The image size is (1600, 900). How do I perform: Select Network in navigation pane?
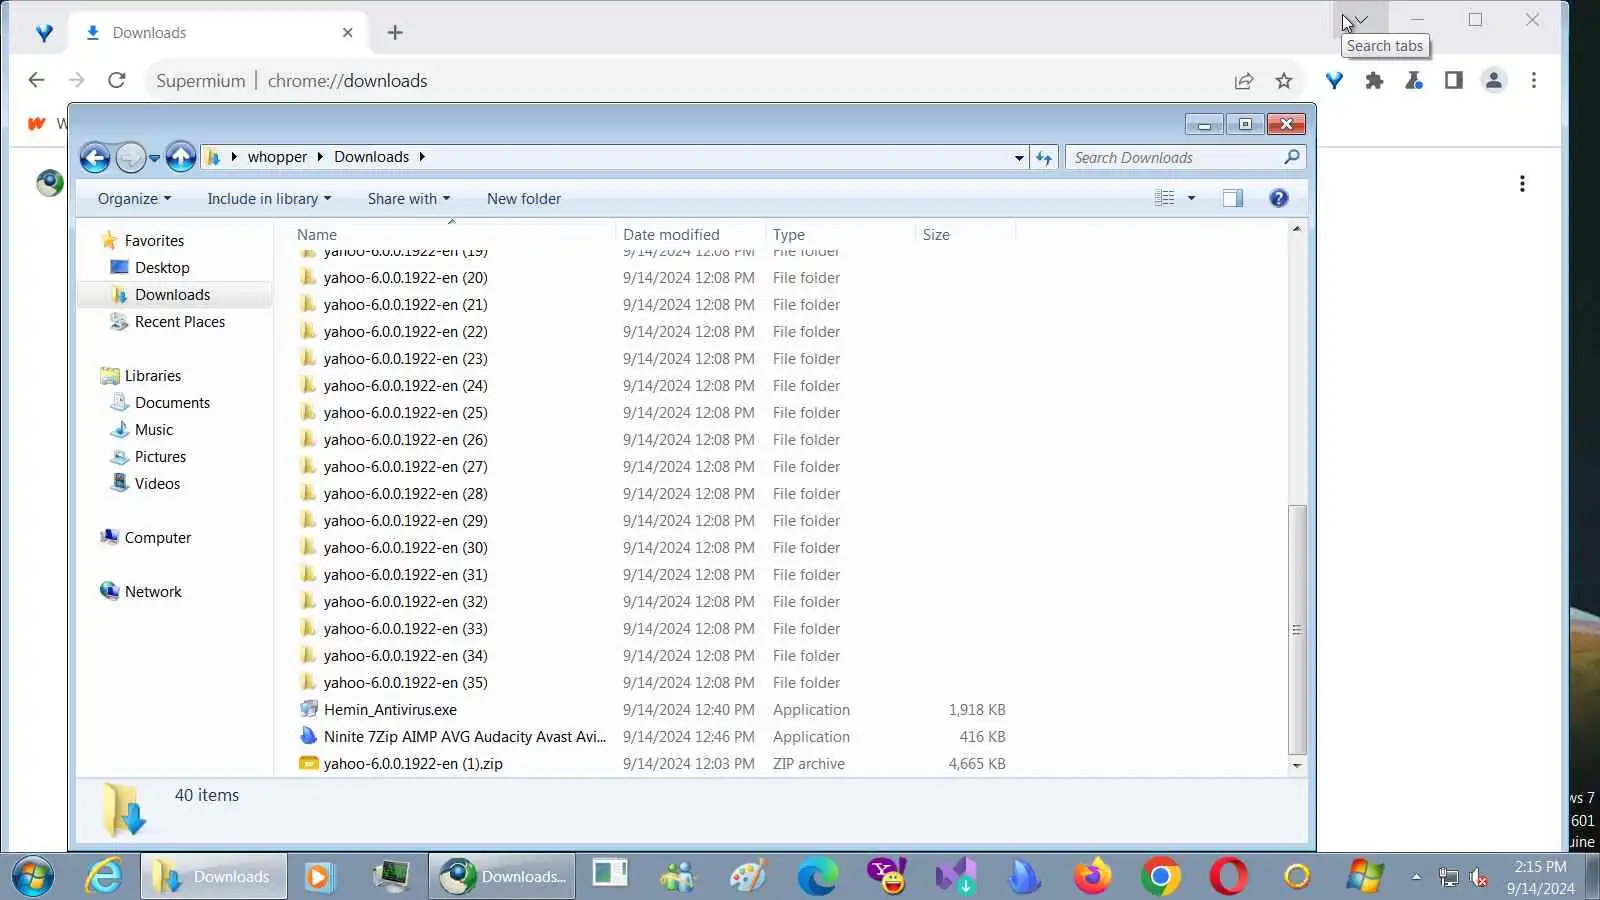click(x=153, y=591)
